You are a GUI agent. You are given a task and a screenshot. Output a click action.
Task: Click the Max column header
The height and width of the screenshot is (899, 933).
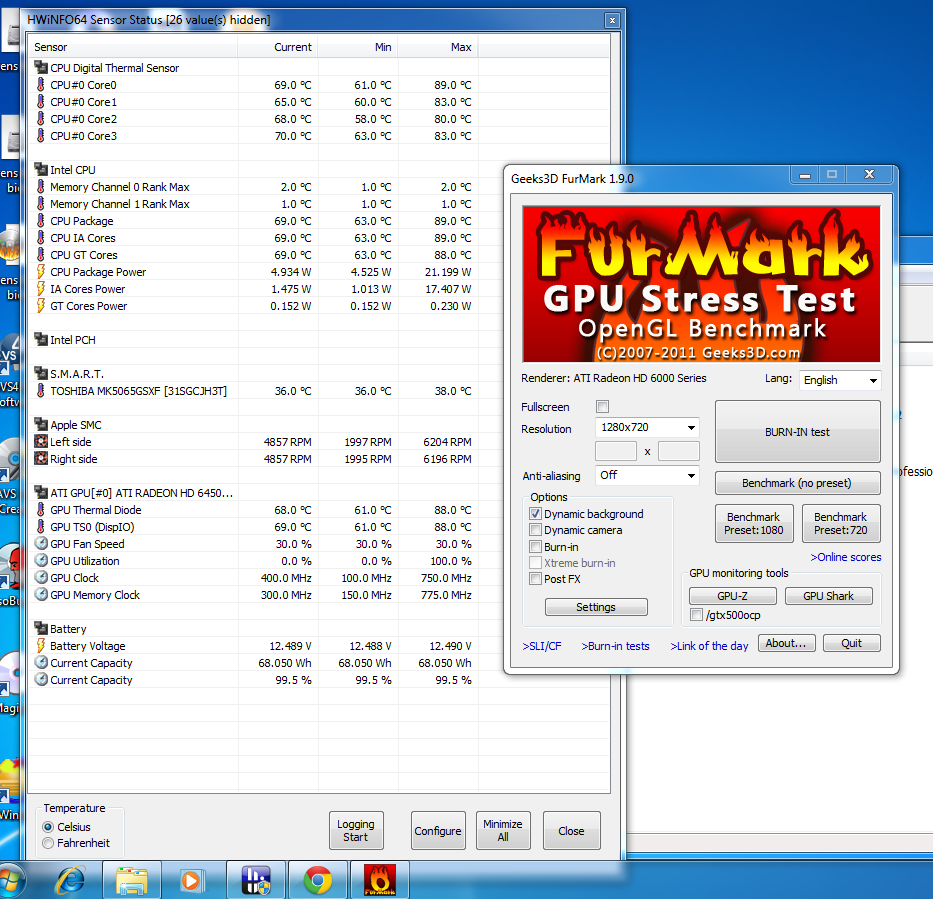438,47
